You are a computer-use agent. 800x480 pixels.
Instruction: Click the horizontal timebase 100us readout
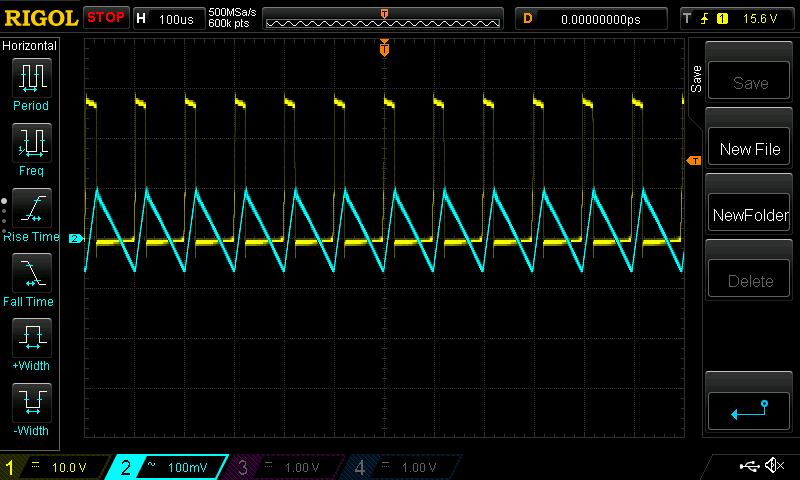point(176,19)
